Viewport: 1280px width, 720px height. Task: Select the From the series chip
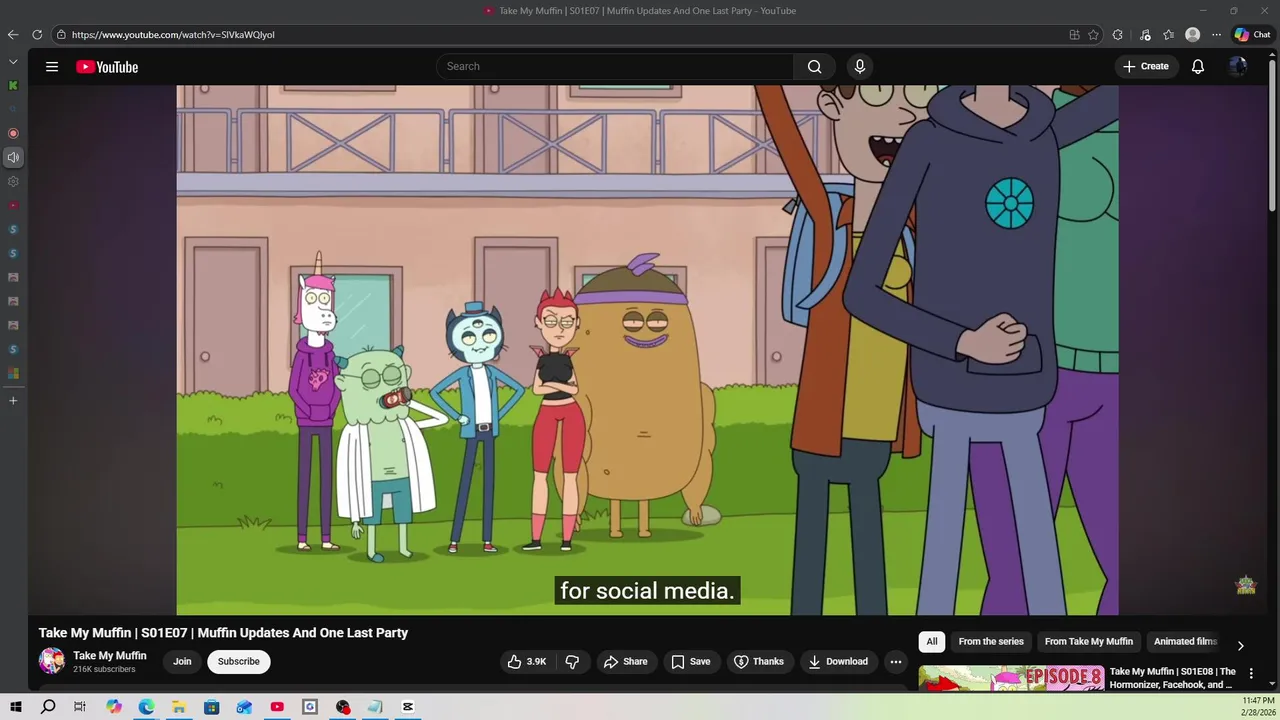[991, 642]
